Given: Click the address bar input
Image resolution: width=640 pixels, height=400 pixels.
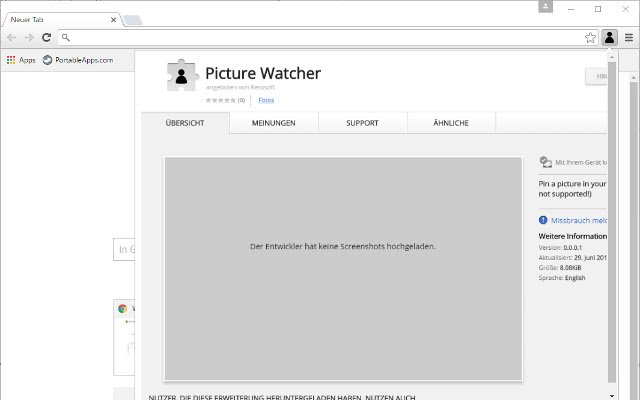Looking at the screenshot, I should point(327,38).
